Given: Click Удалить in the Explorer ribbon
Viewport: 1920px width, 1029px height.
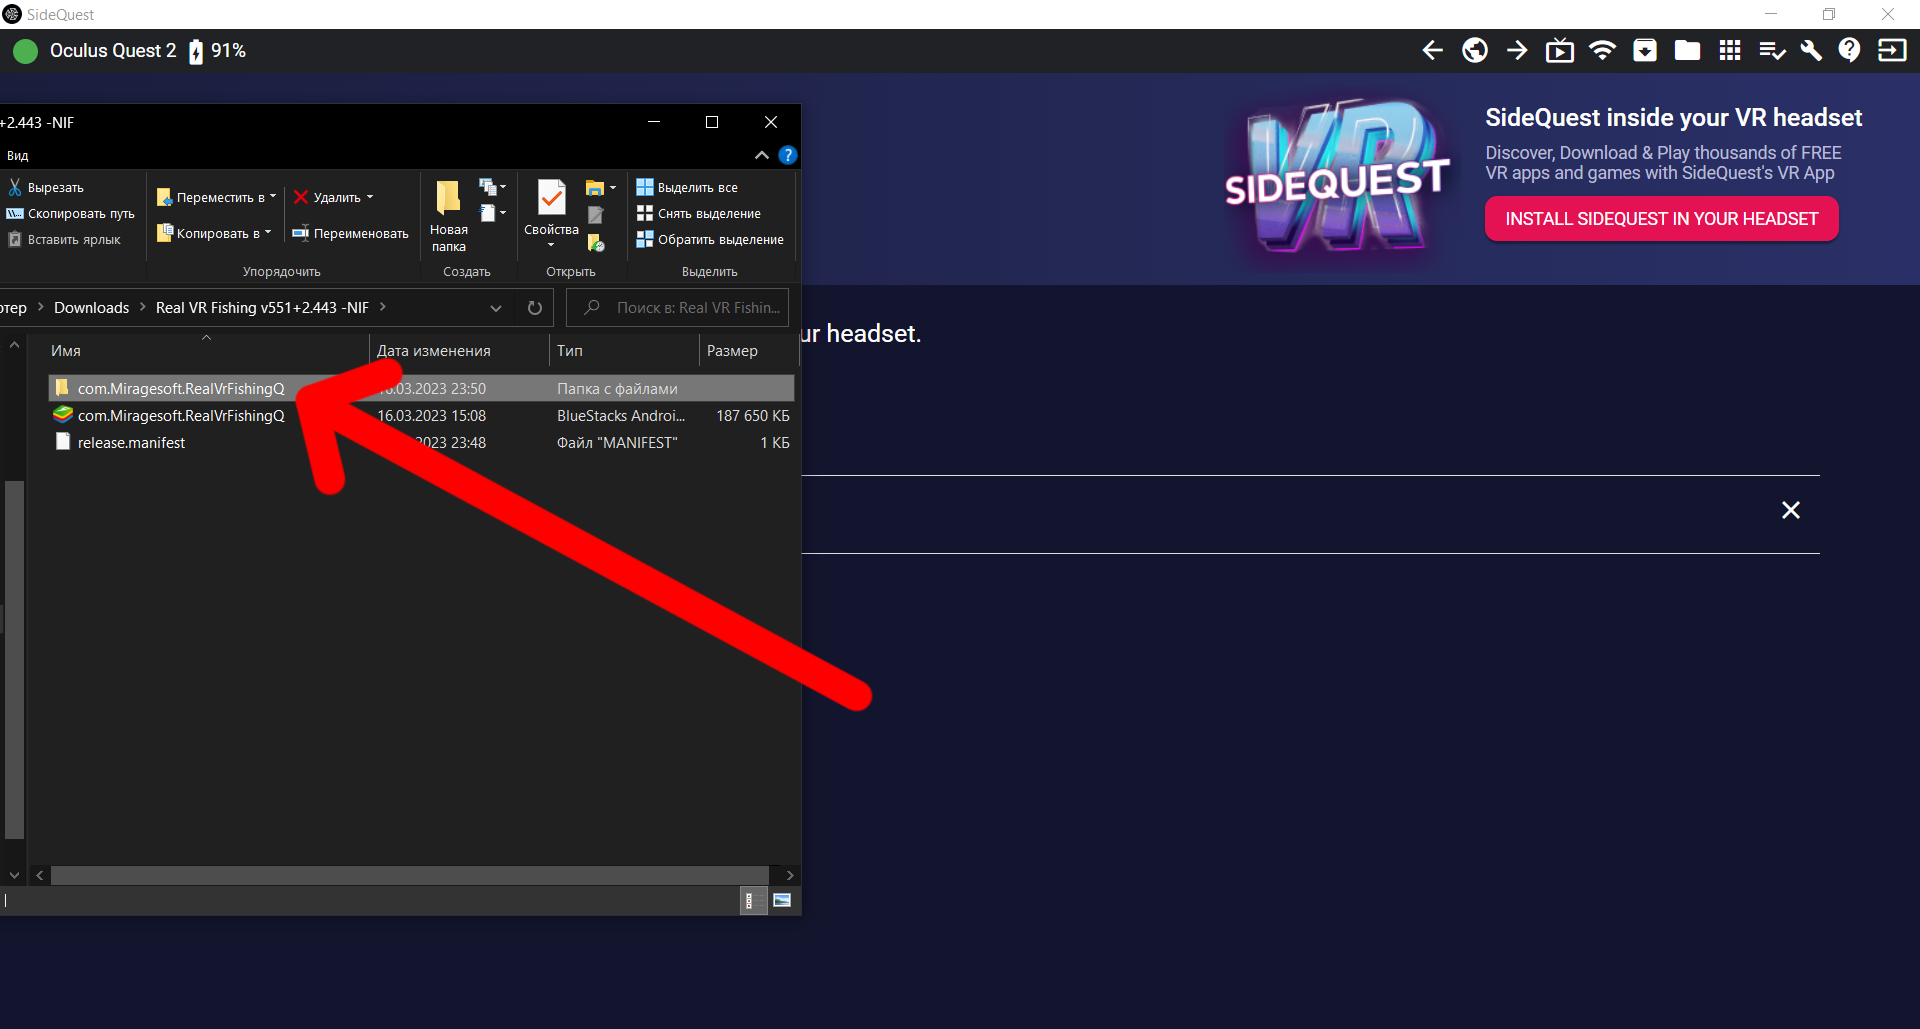Looking at the screenshot, I should tap(333, 198).
